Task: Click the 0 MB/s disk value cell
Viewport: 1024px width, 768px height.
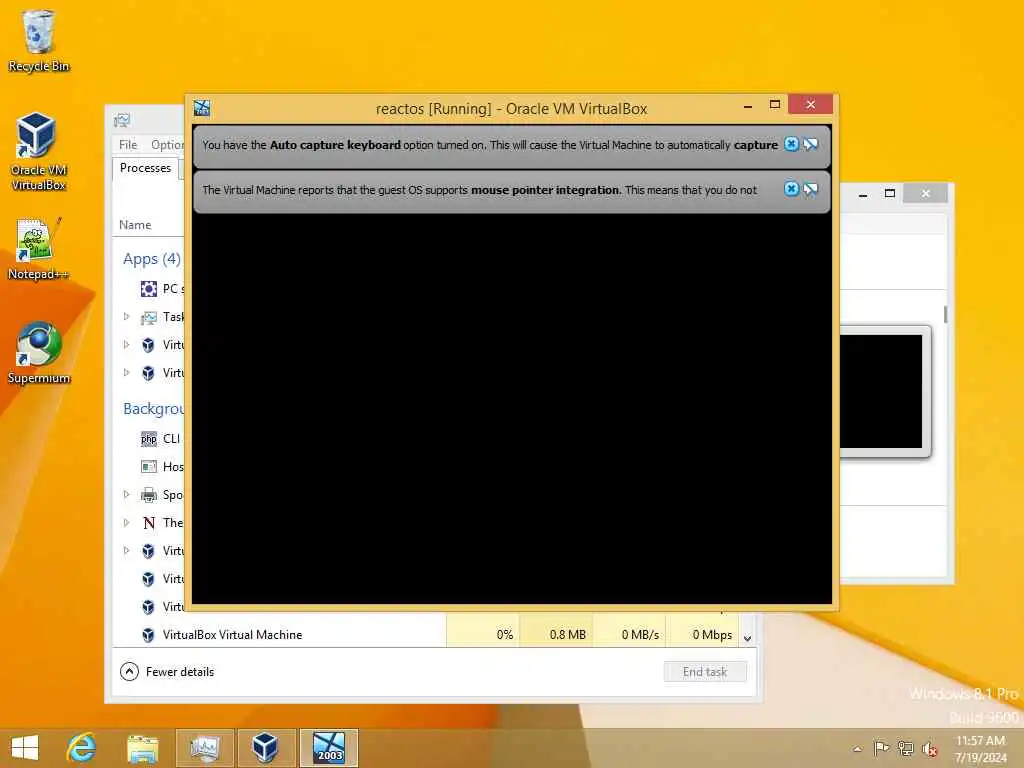Action: pyautogui.click(x=630, y=634)
